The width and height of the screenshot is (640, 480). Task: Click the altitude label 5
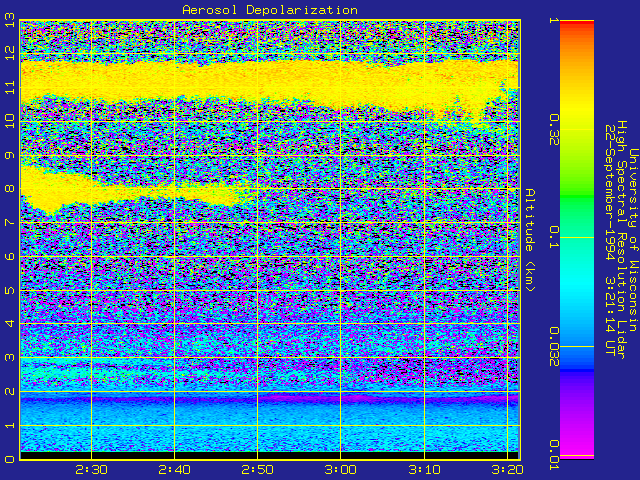click(10, 290)
